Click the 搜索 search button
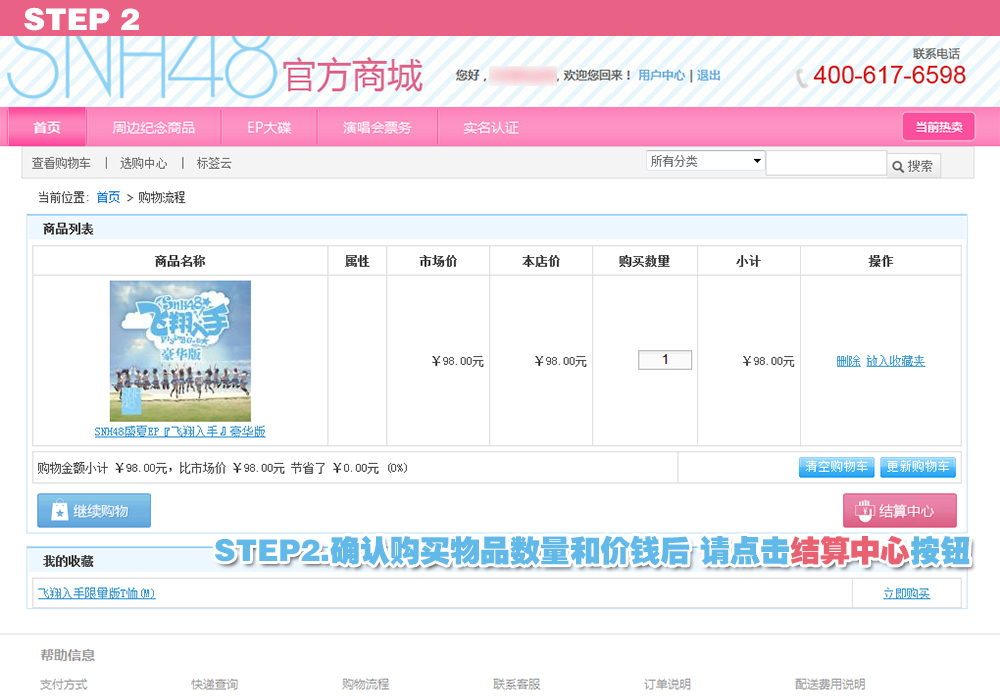 (913, 167)
